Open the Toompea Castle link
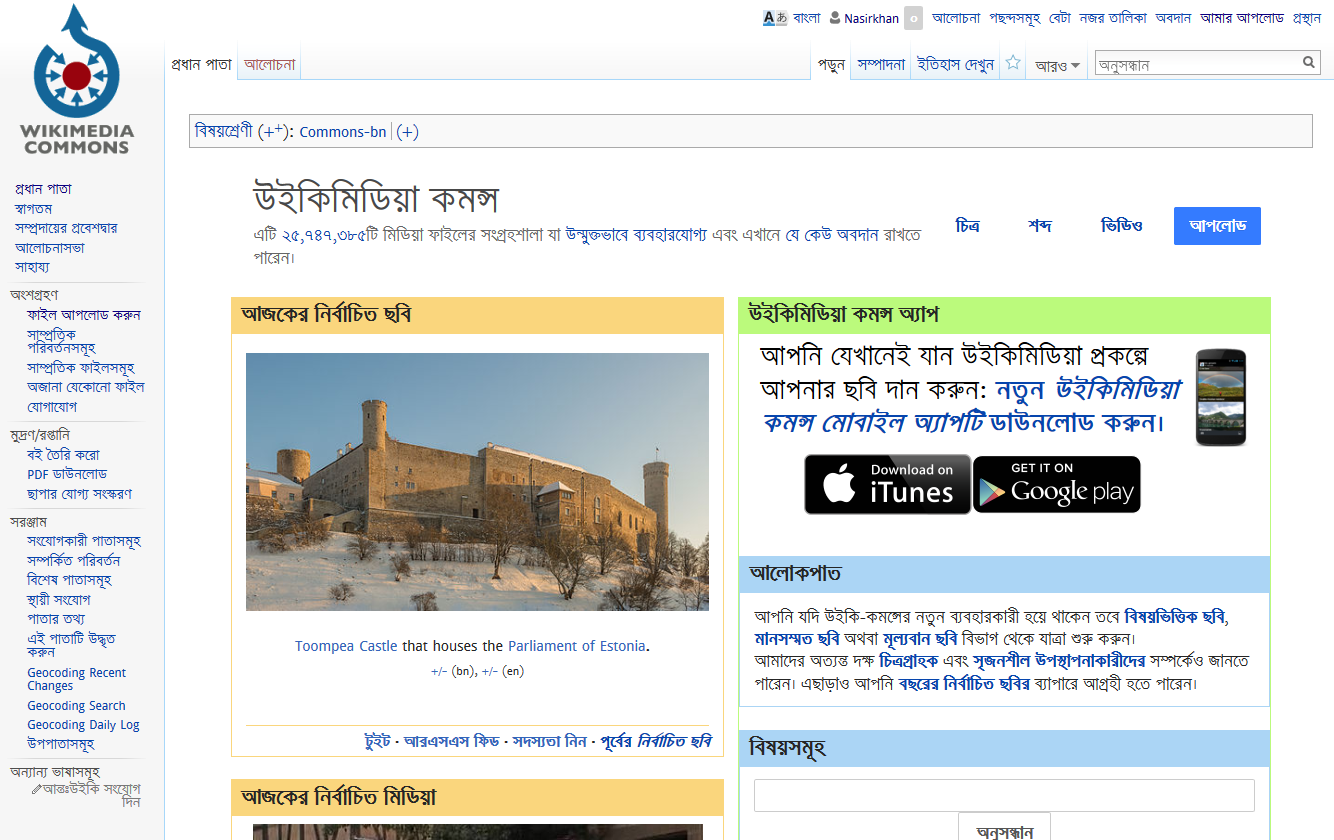This screenshot has width=1334, height=840. point(345,645)
